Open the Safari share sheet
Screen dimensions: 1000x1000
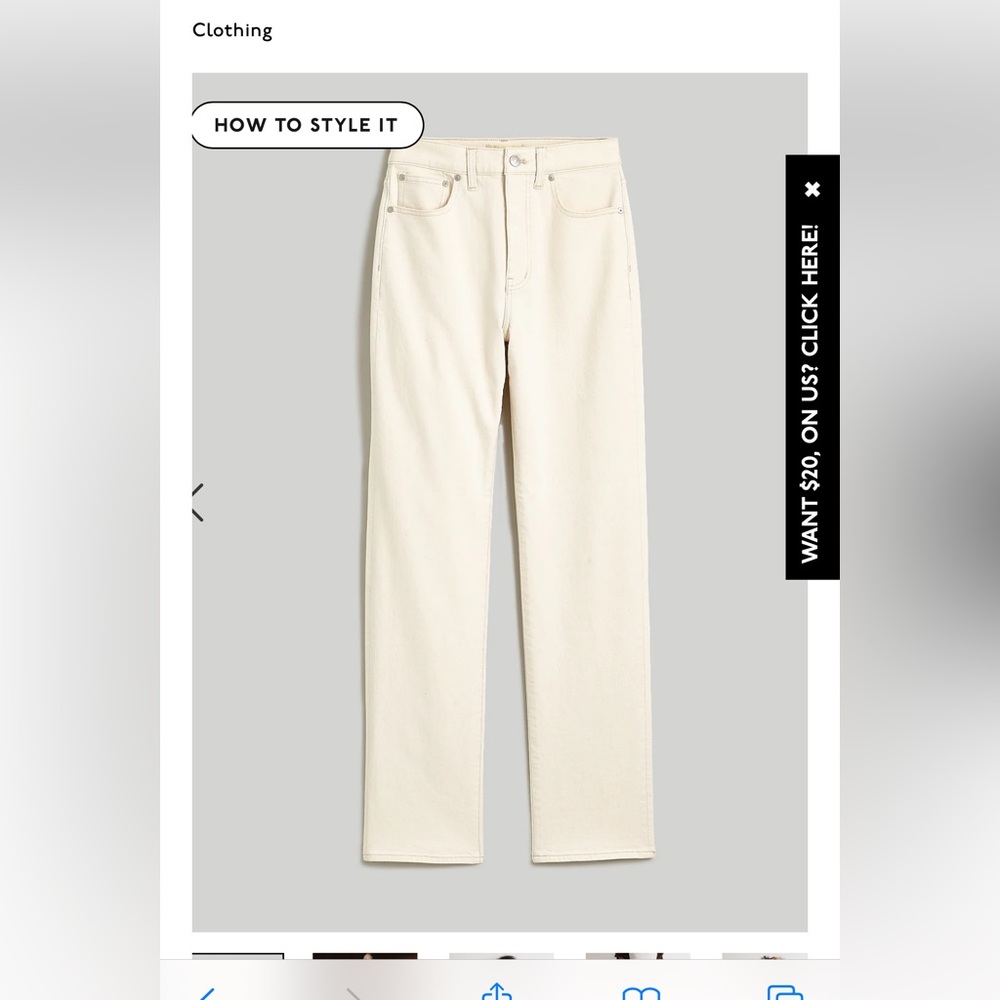point(497,991)
